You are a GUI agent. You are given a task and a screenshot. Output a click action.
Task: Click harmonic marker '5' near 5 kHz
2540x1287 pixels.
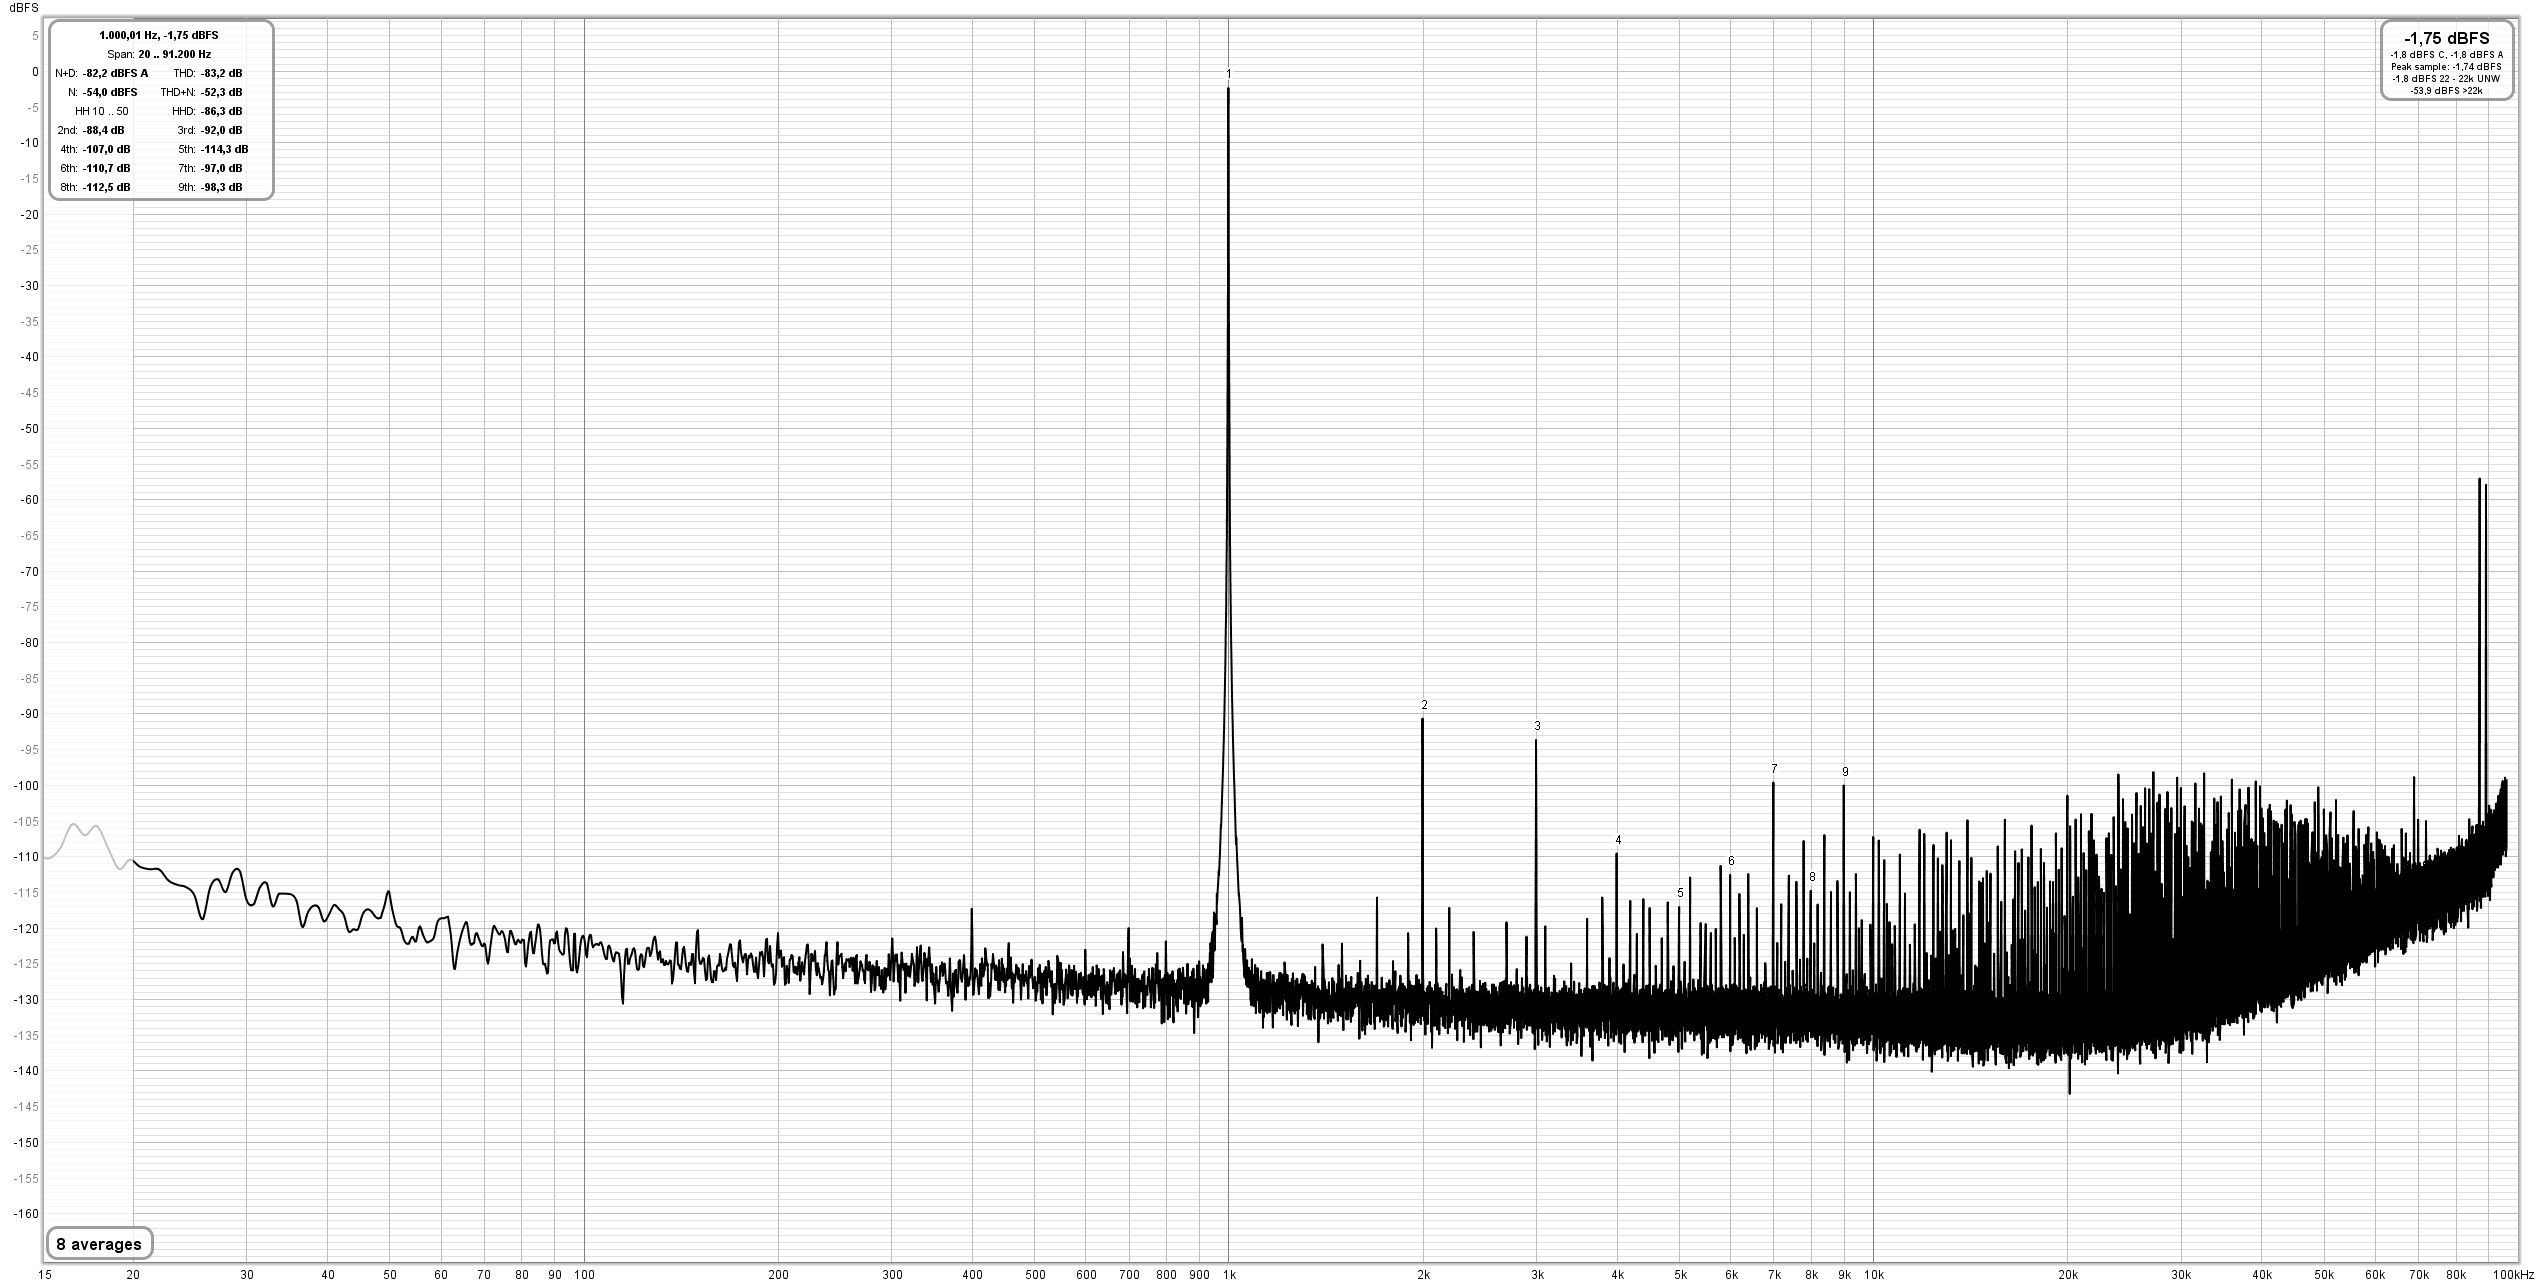point(1681,893)
